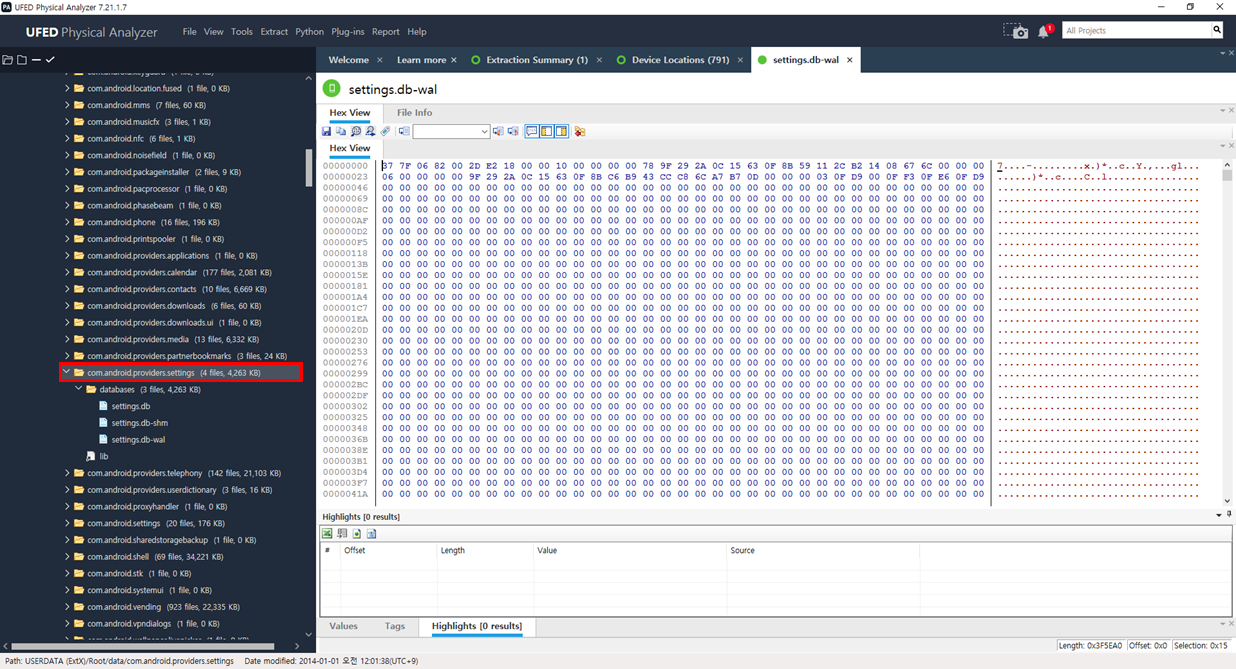Click the tree panel vertical scrollbar thumb

click(x=309, y=168)
